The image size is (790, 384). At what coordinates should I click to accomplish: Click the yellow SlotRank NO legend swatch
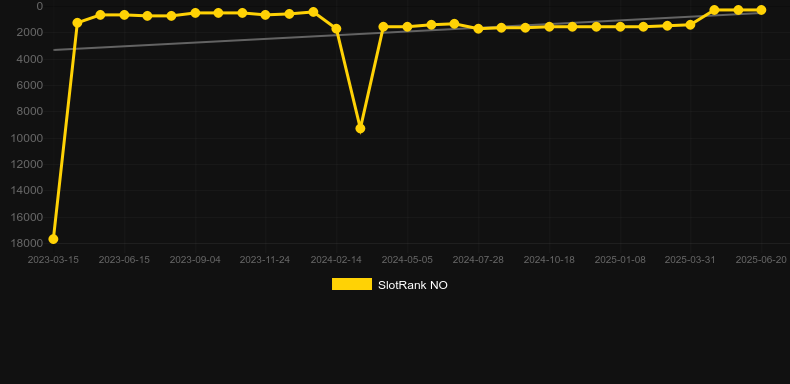coord(352,284)
